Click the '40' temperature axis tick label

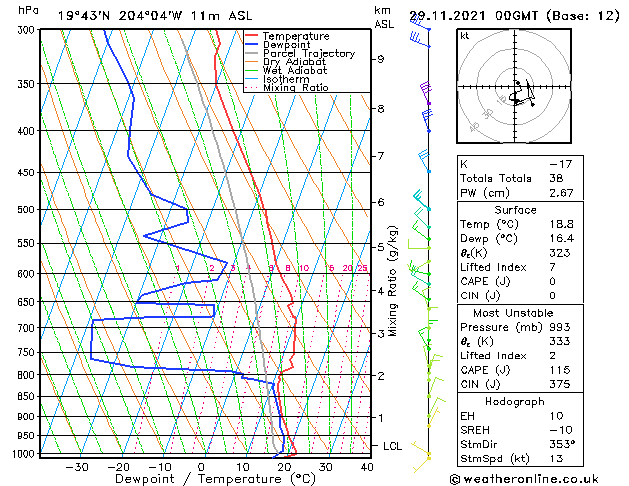tap(367, 468)
